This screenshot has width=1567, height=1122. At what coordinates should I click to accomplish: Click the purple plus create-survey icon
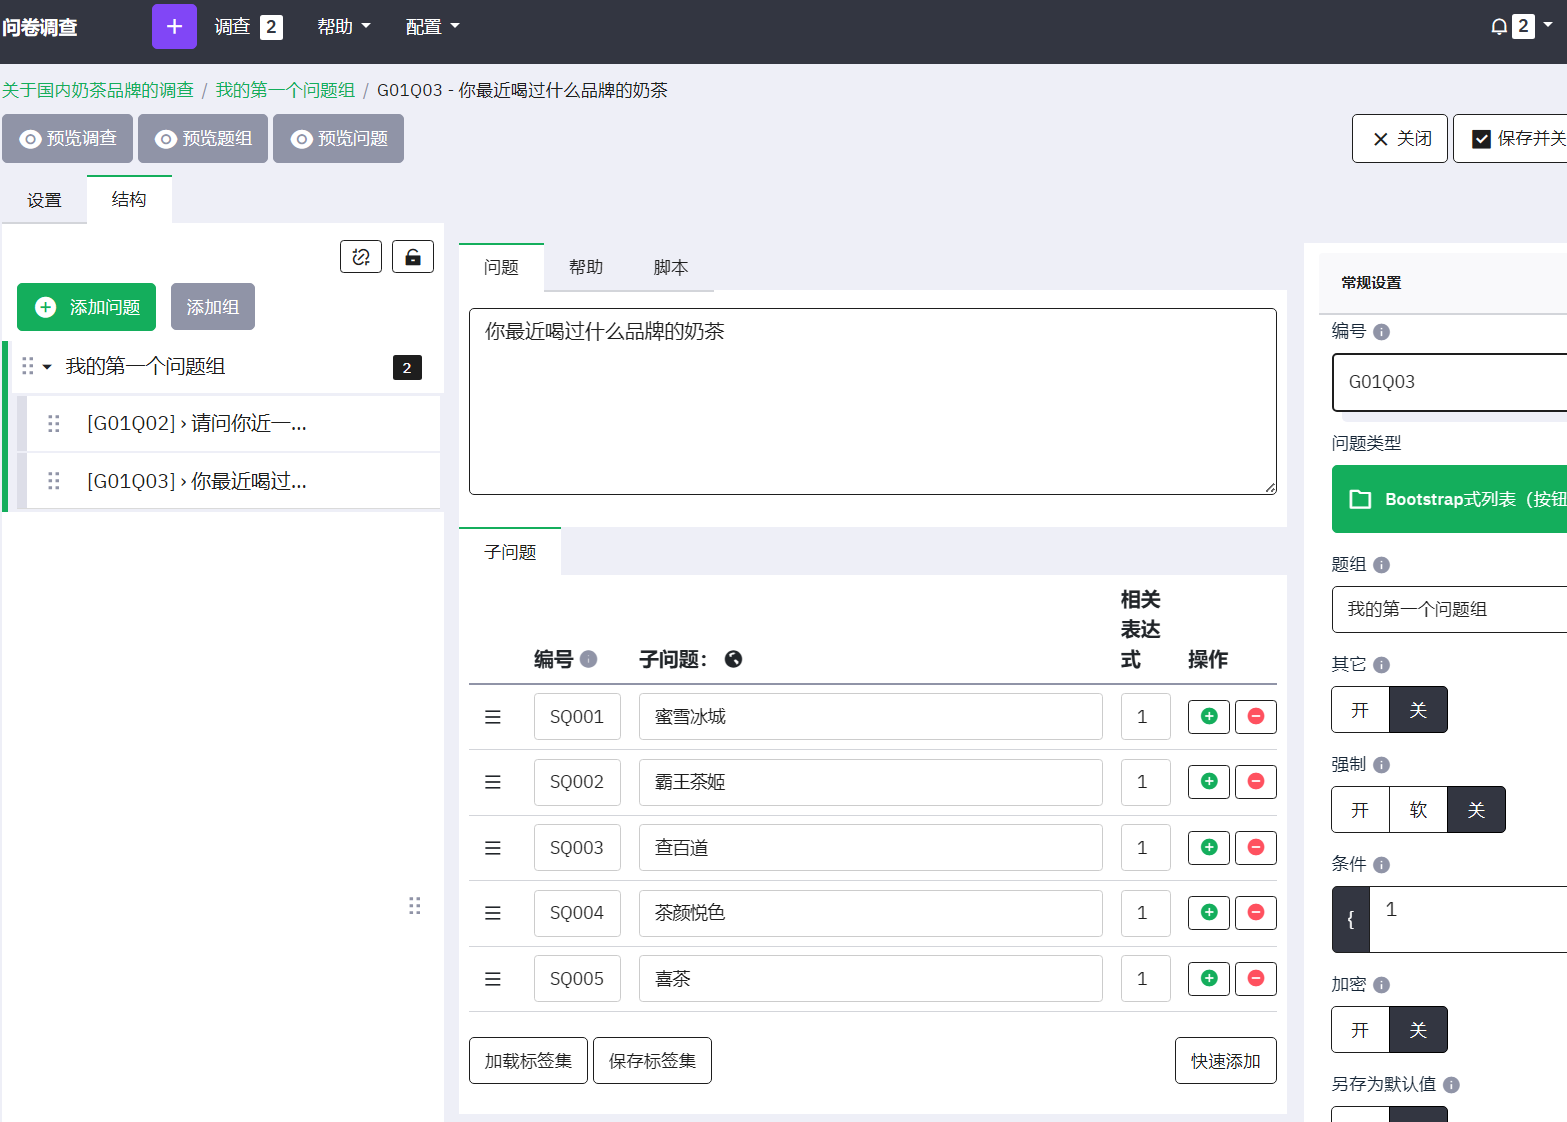pyautogui.click(x=174, y=26)
